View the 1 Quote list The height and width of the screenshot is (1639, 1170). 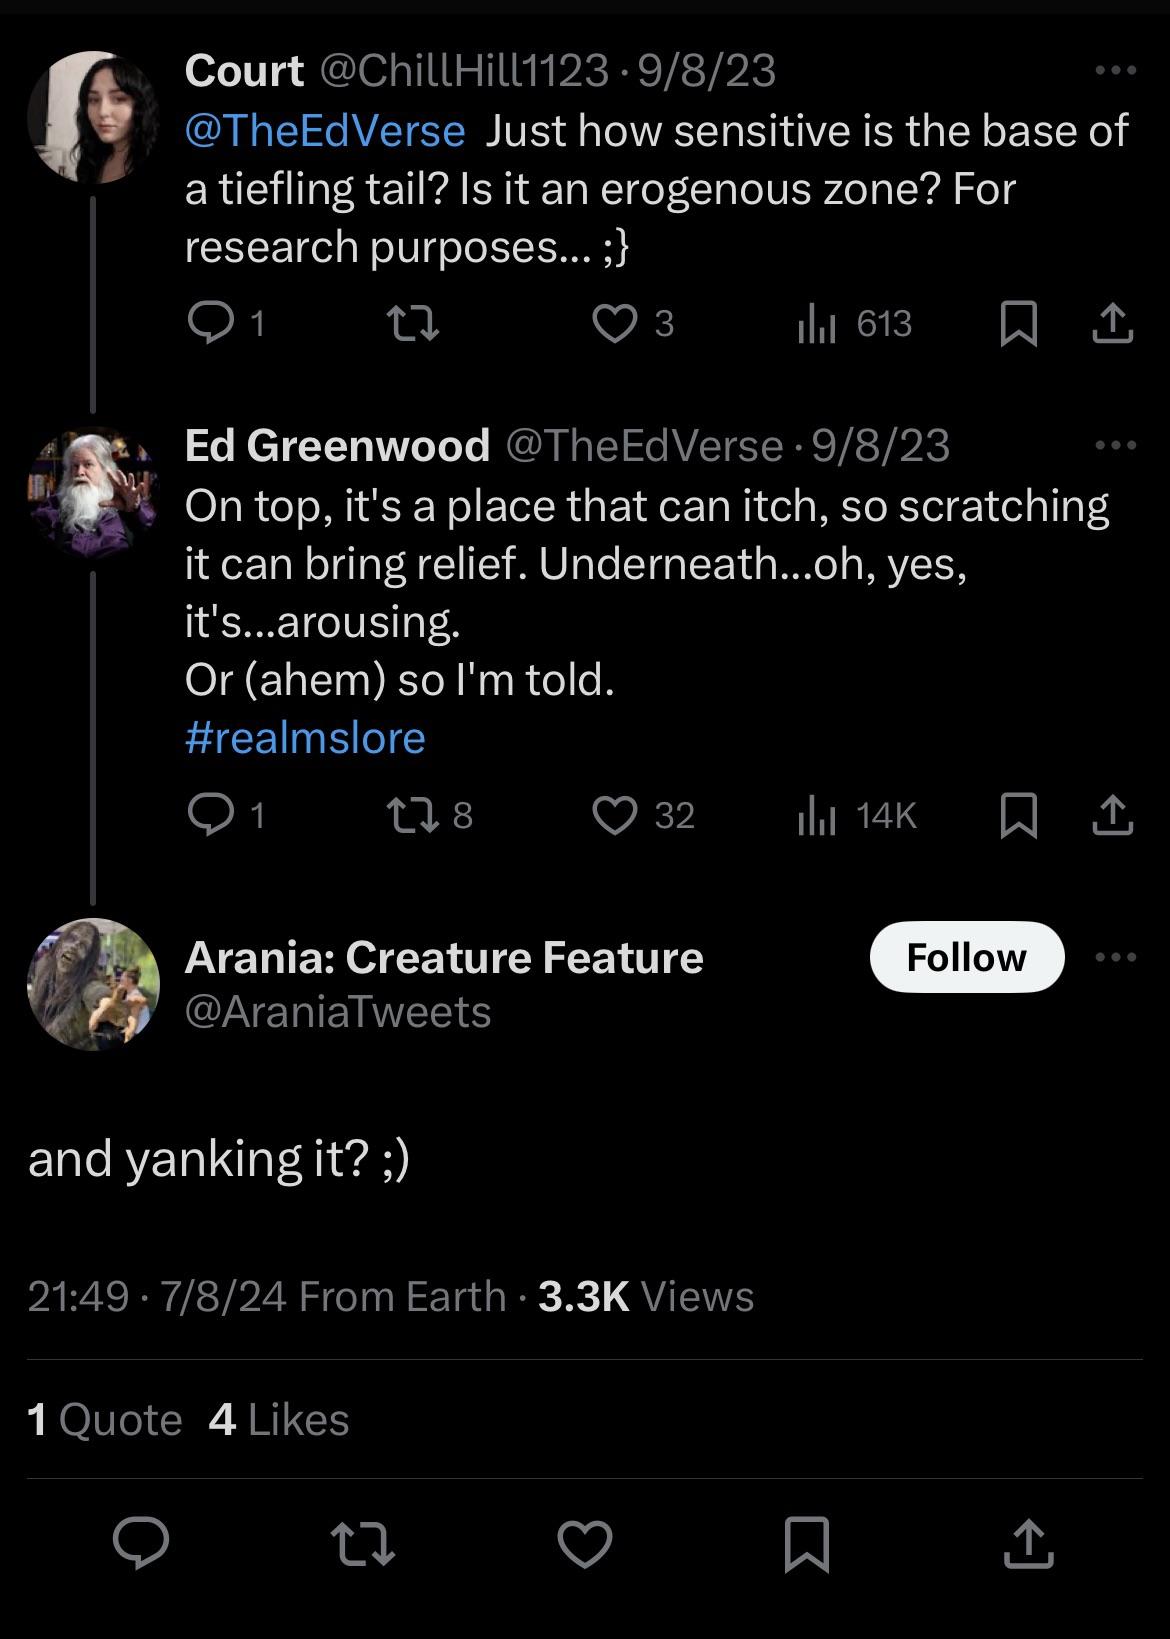[105, 1419]
